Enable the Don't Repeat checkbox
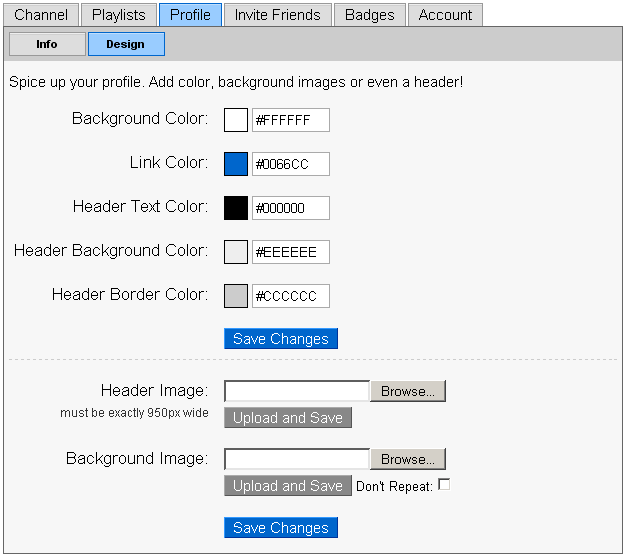The width and height of the screenshot is (625, 555). [x=444, y=484]
